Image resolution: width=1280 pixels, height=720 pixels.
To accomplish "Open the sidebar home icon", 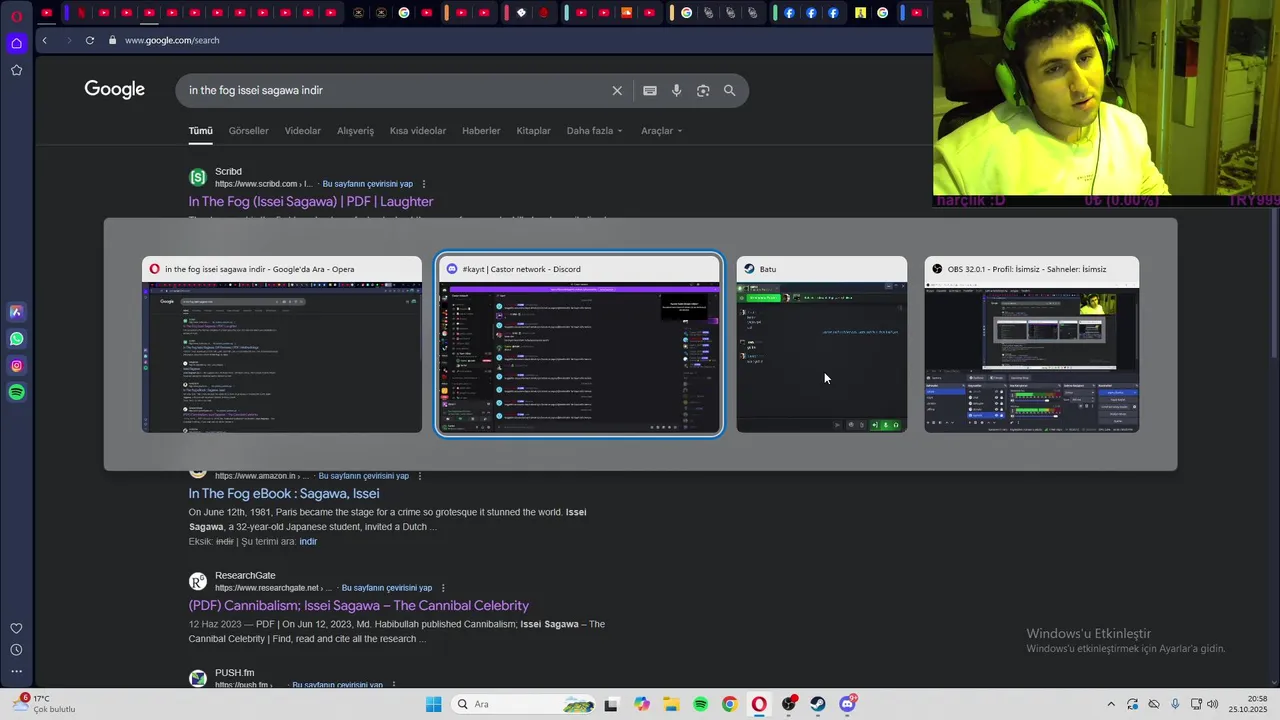I will [x=16, y=43].
